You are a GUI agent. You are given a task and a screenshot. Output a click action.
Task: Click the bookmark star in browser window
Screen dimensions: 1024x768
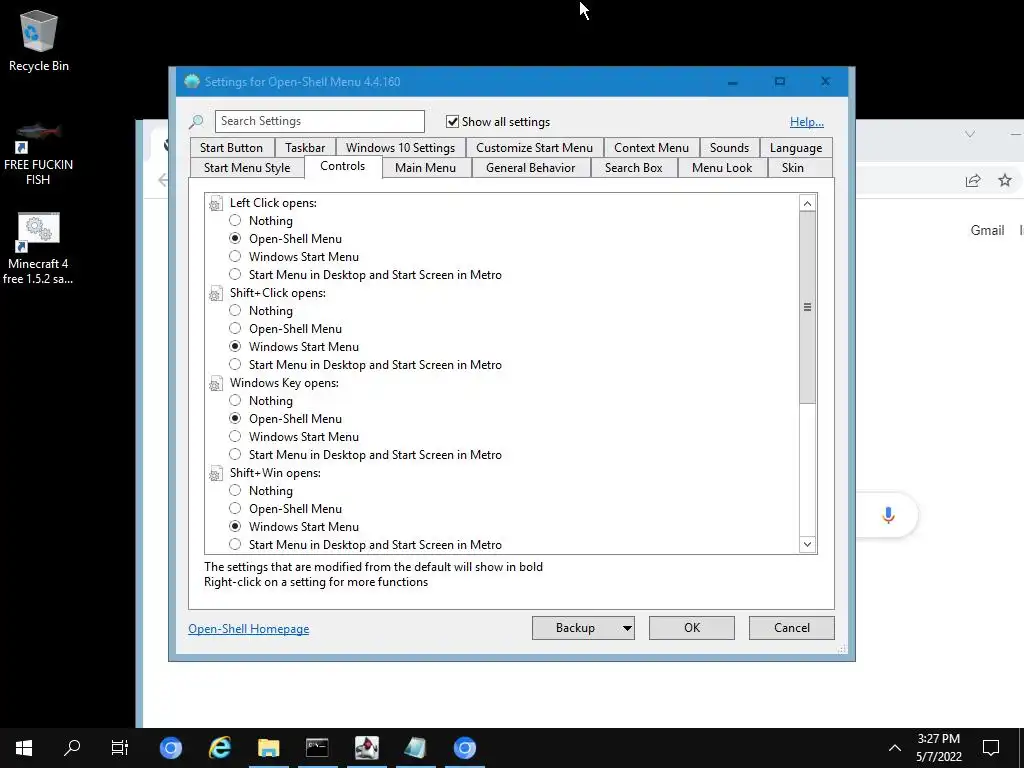pyautogui.click(x=1004, y=180)
